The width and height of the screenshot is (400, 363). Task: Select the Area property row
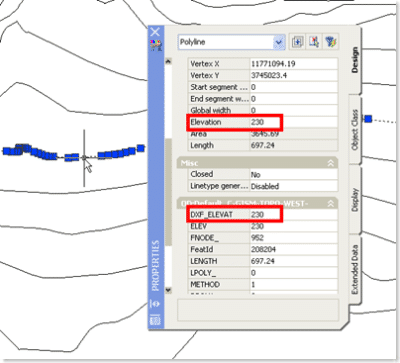tap(263, 134)
